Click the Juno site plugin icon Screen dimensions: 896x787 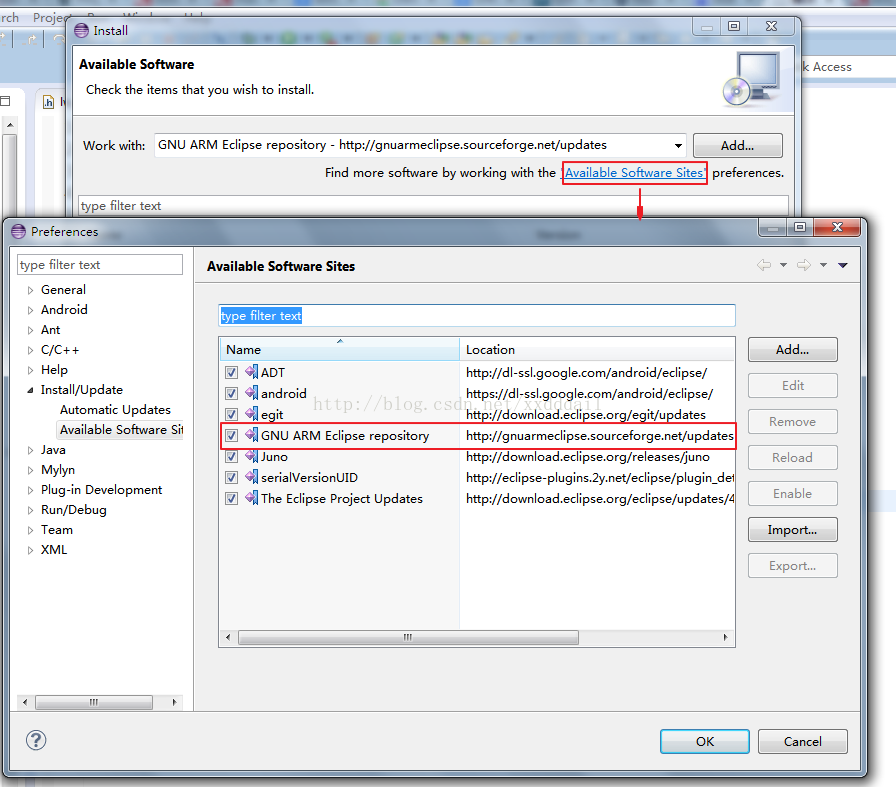point(251,456)
